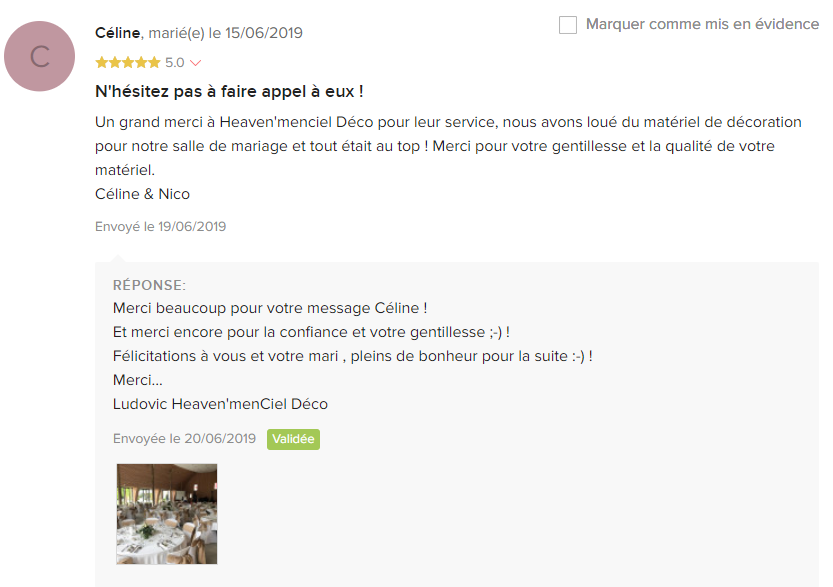Click the review text about Heaven'menciel Déco

pyautogui.click(x=448, y=146)
